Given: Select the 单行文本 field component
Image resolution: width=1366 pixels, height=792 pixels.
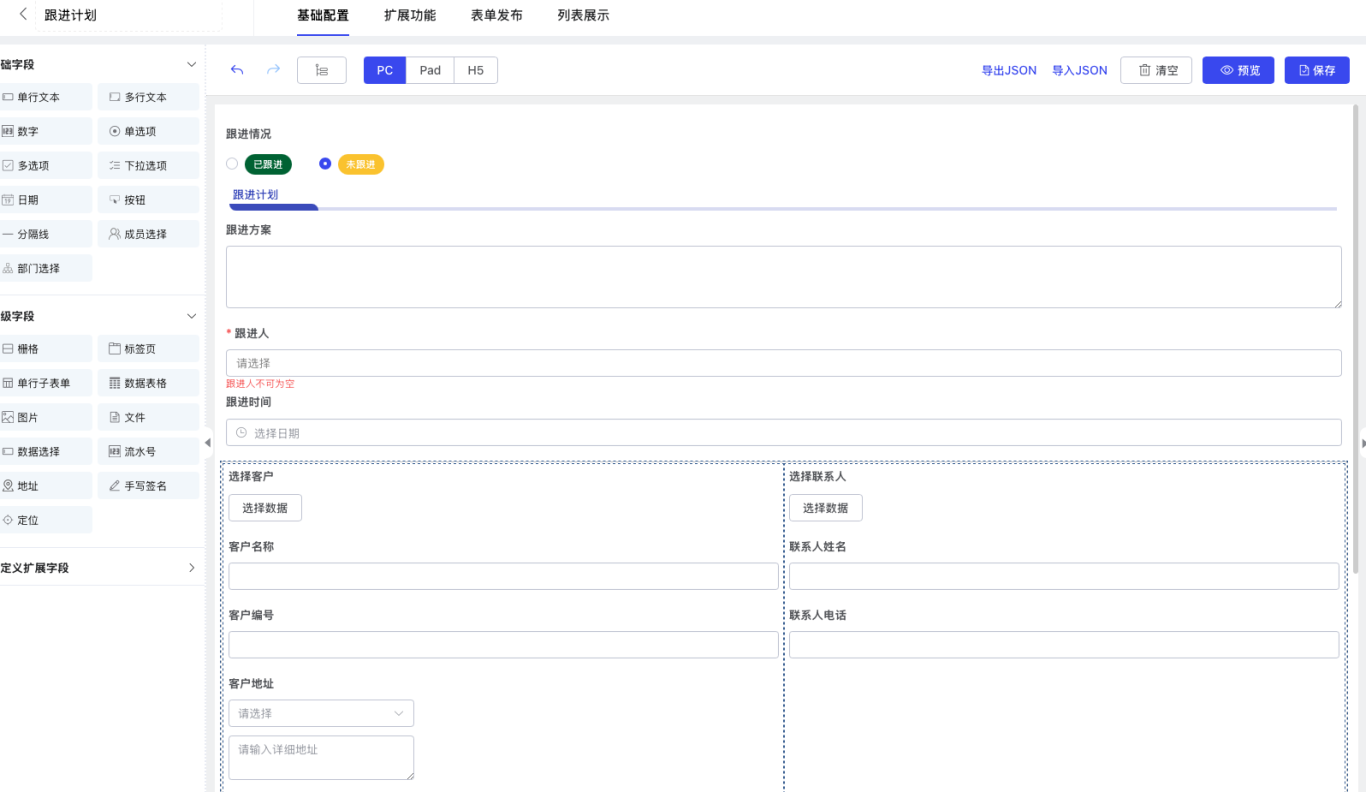Looking at the screenshot, I should tap(45, 97).
